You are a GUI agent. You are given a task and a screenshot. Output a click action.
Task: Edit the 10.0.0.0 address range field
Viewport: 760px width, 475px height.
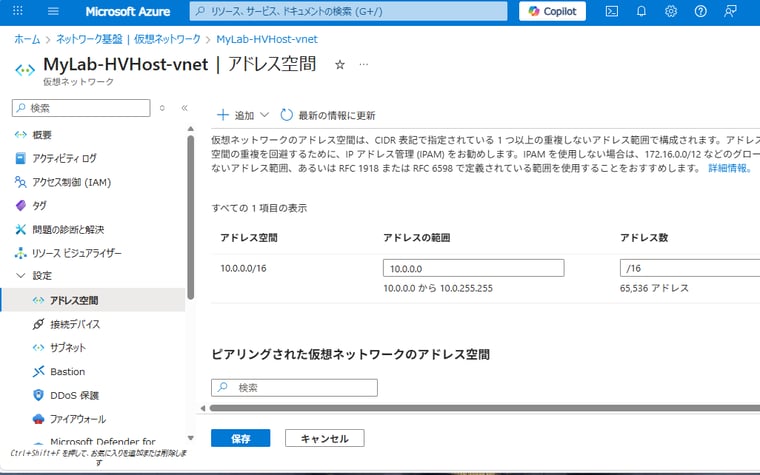pyautogui.click(x=474, y=268)
